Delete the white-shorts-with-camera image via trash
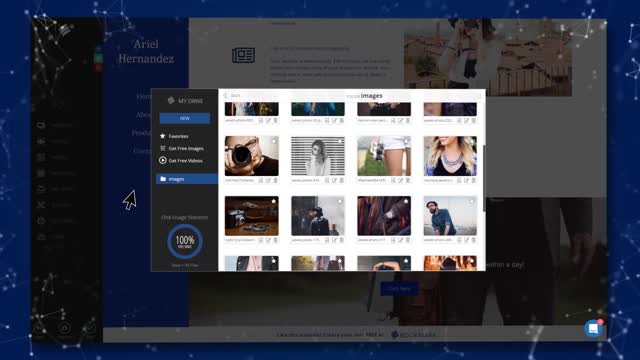Image resolution: width=640 pixels, height=360 pixels. (x=408, y=180)
